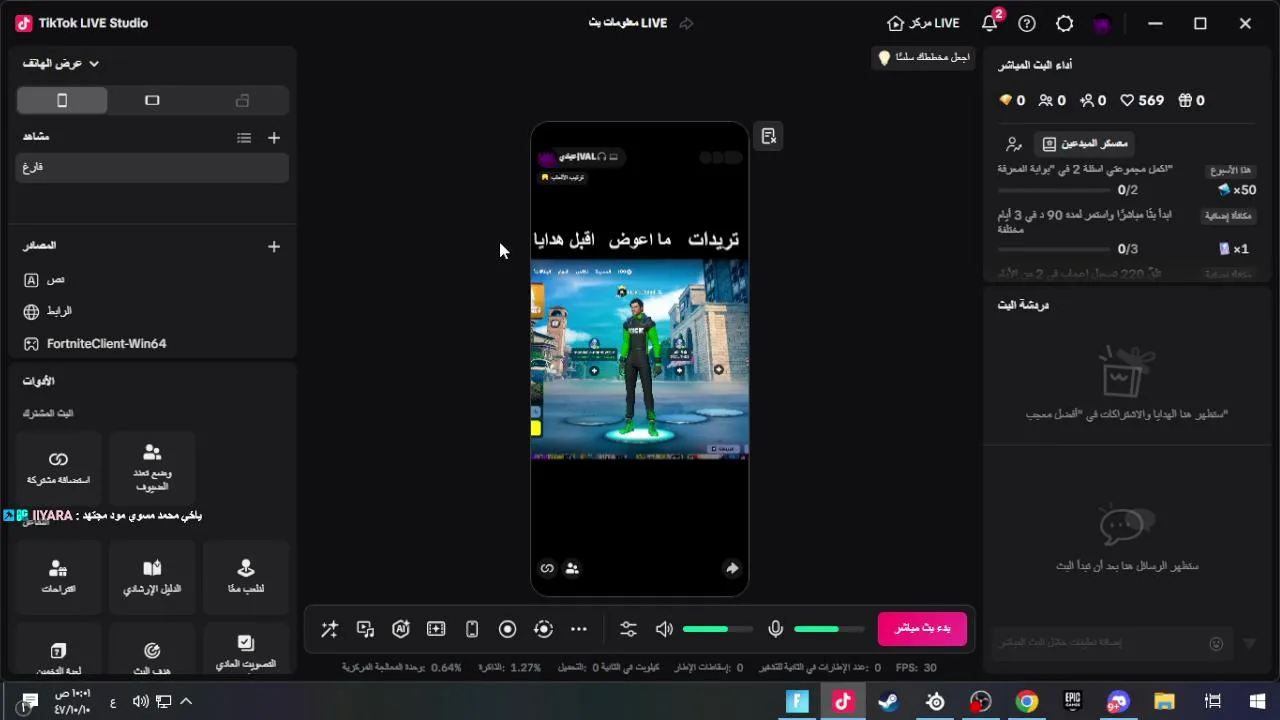Open the الدليل الإرشادي guide tool
This screenshot has height=720, width=1280.
[x=152, y=576]
